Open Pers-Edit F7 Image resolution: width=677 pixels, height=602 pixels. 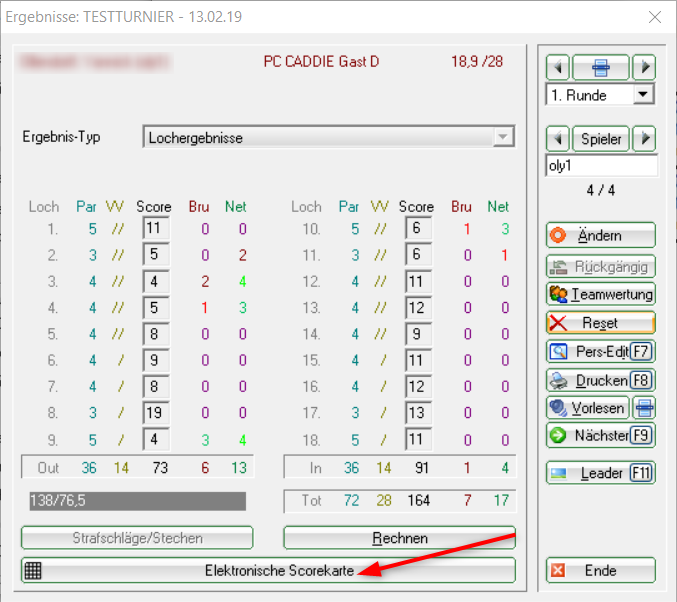(x=601, y=351)
